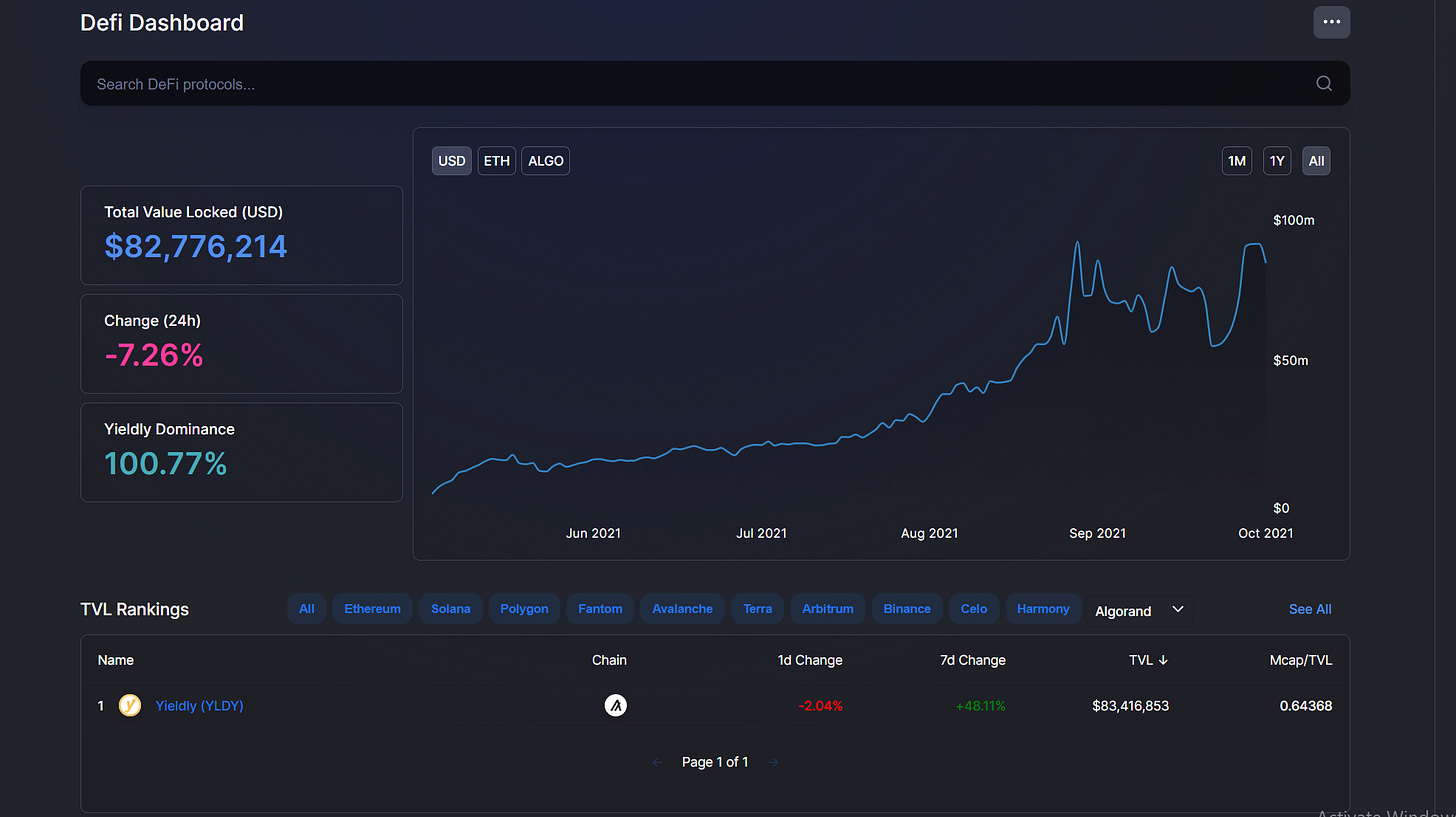Viewport: 1456px width, 817px height.
Task: Filter rankings by Ethereum
Action: 372,609
